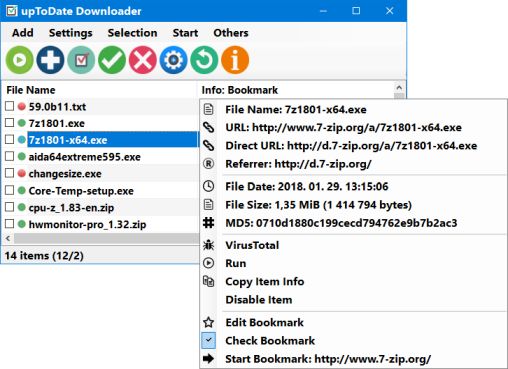Tick the checkbox for Core-Temp-setup.exe
Image resolution: width=508 pixels, height=369 pixels.
click(x=10, y=190)
